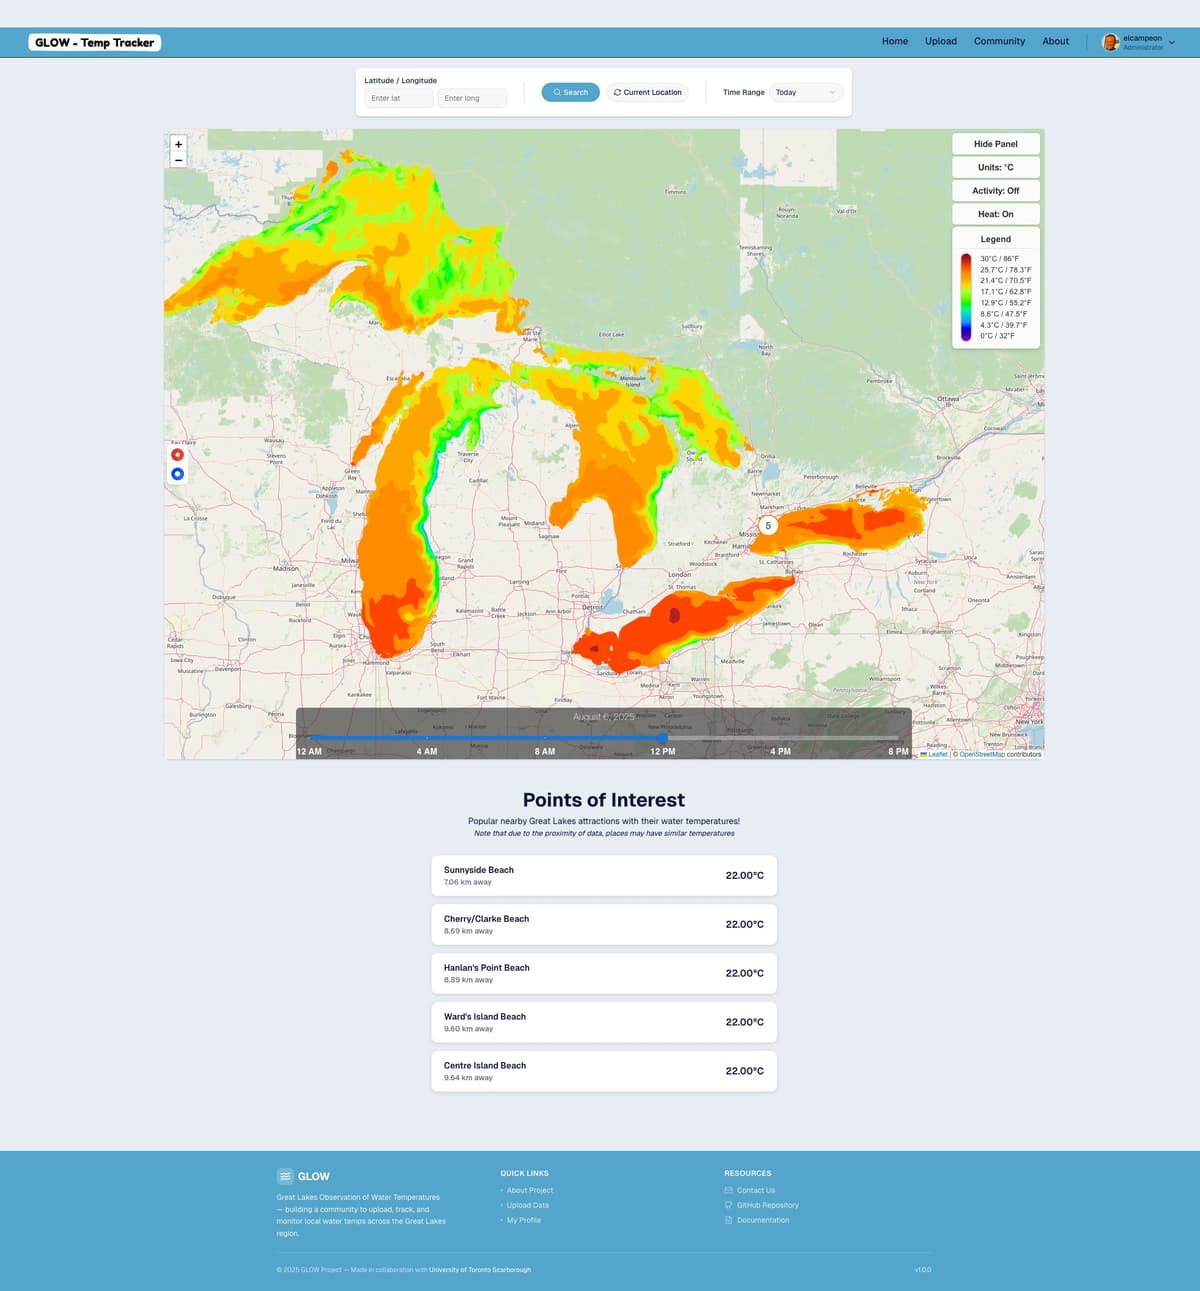
Task: Focus the Enter long field
Action: [472, 98]
